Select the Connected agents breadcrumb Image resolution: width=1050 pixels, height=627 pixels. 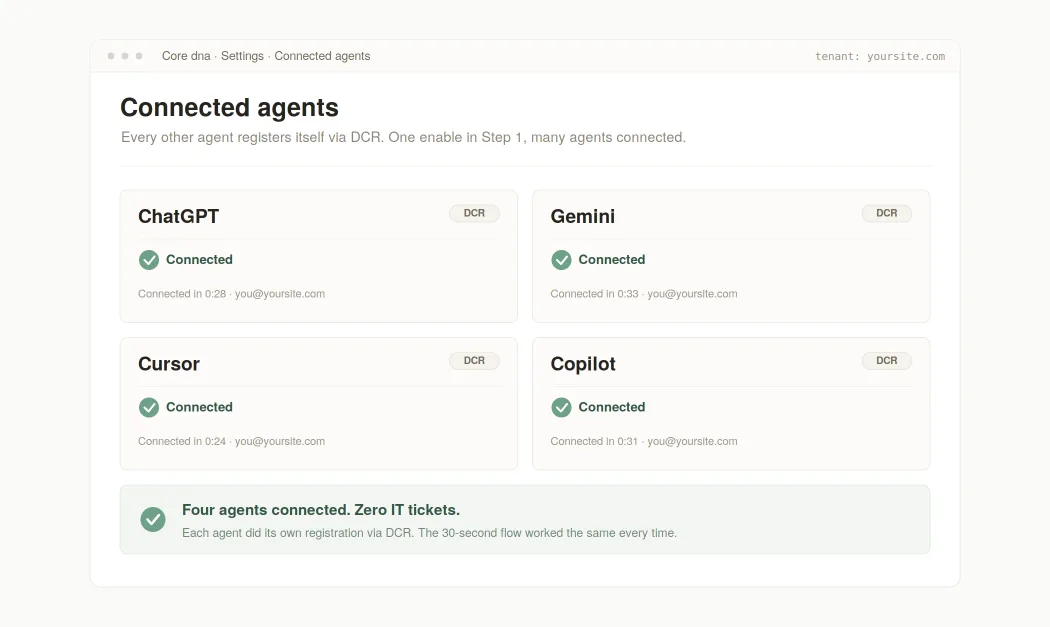click(x=322, y=56)
